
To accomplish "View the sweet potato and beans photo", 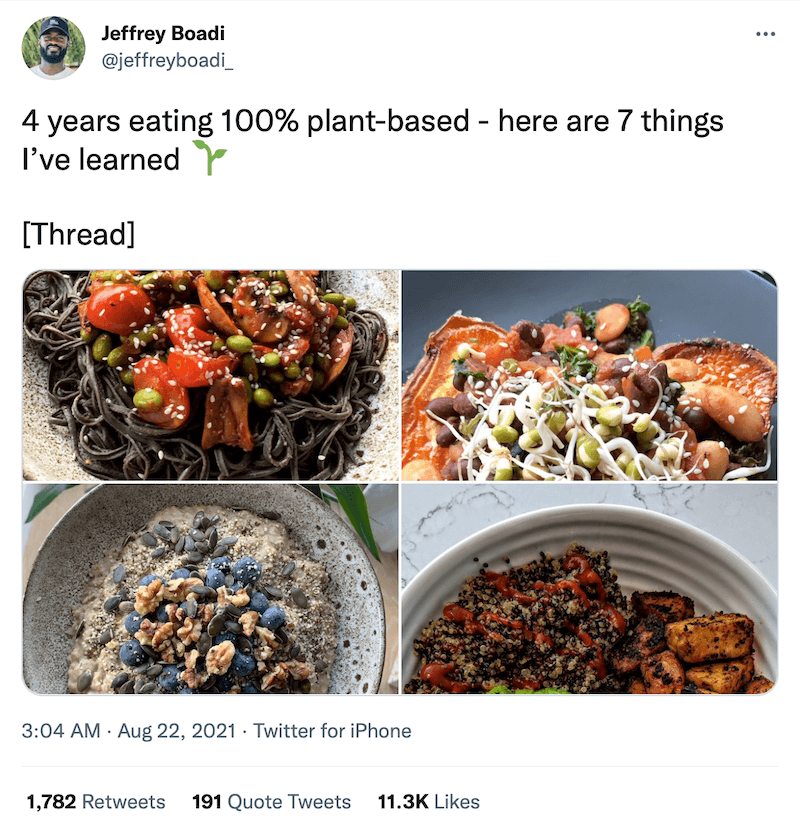I will [589, 375].
